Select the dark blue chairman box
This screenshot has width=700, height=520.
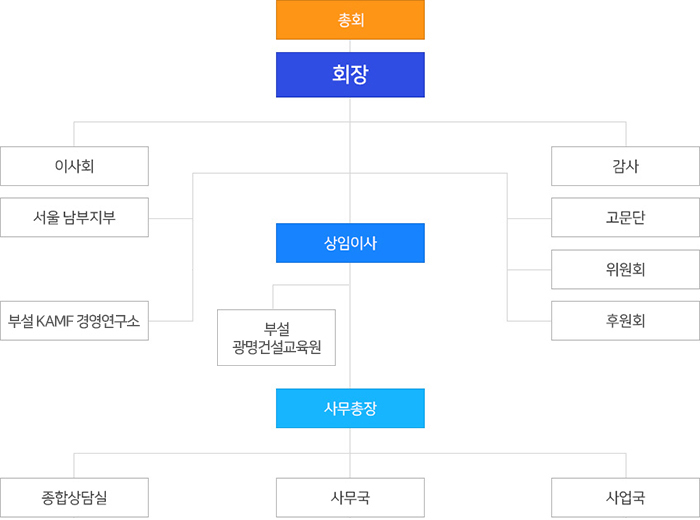tap(350, 74)
